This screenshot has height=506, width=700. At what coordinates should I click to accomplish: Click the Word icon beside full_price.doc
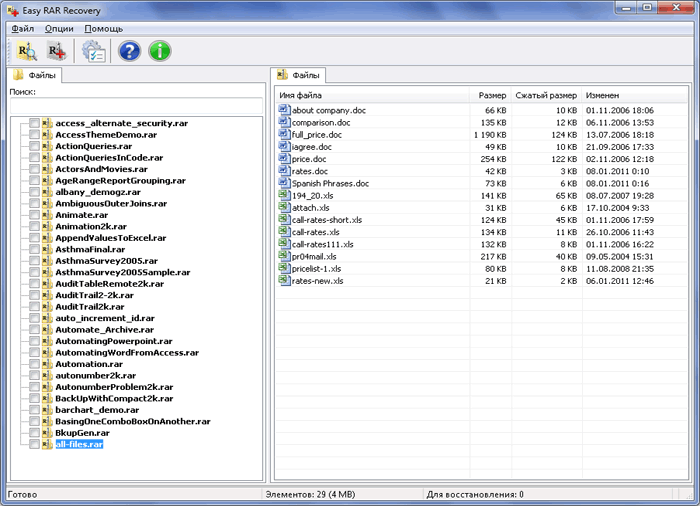[x=284, y=134]
